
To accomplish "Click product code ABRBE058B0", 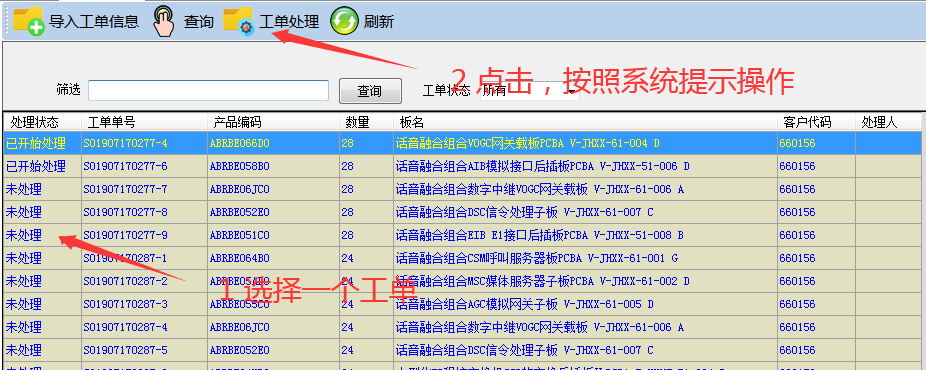I will (x=239, y=166).
